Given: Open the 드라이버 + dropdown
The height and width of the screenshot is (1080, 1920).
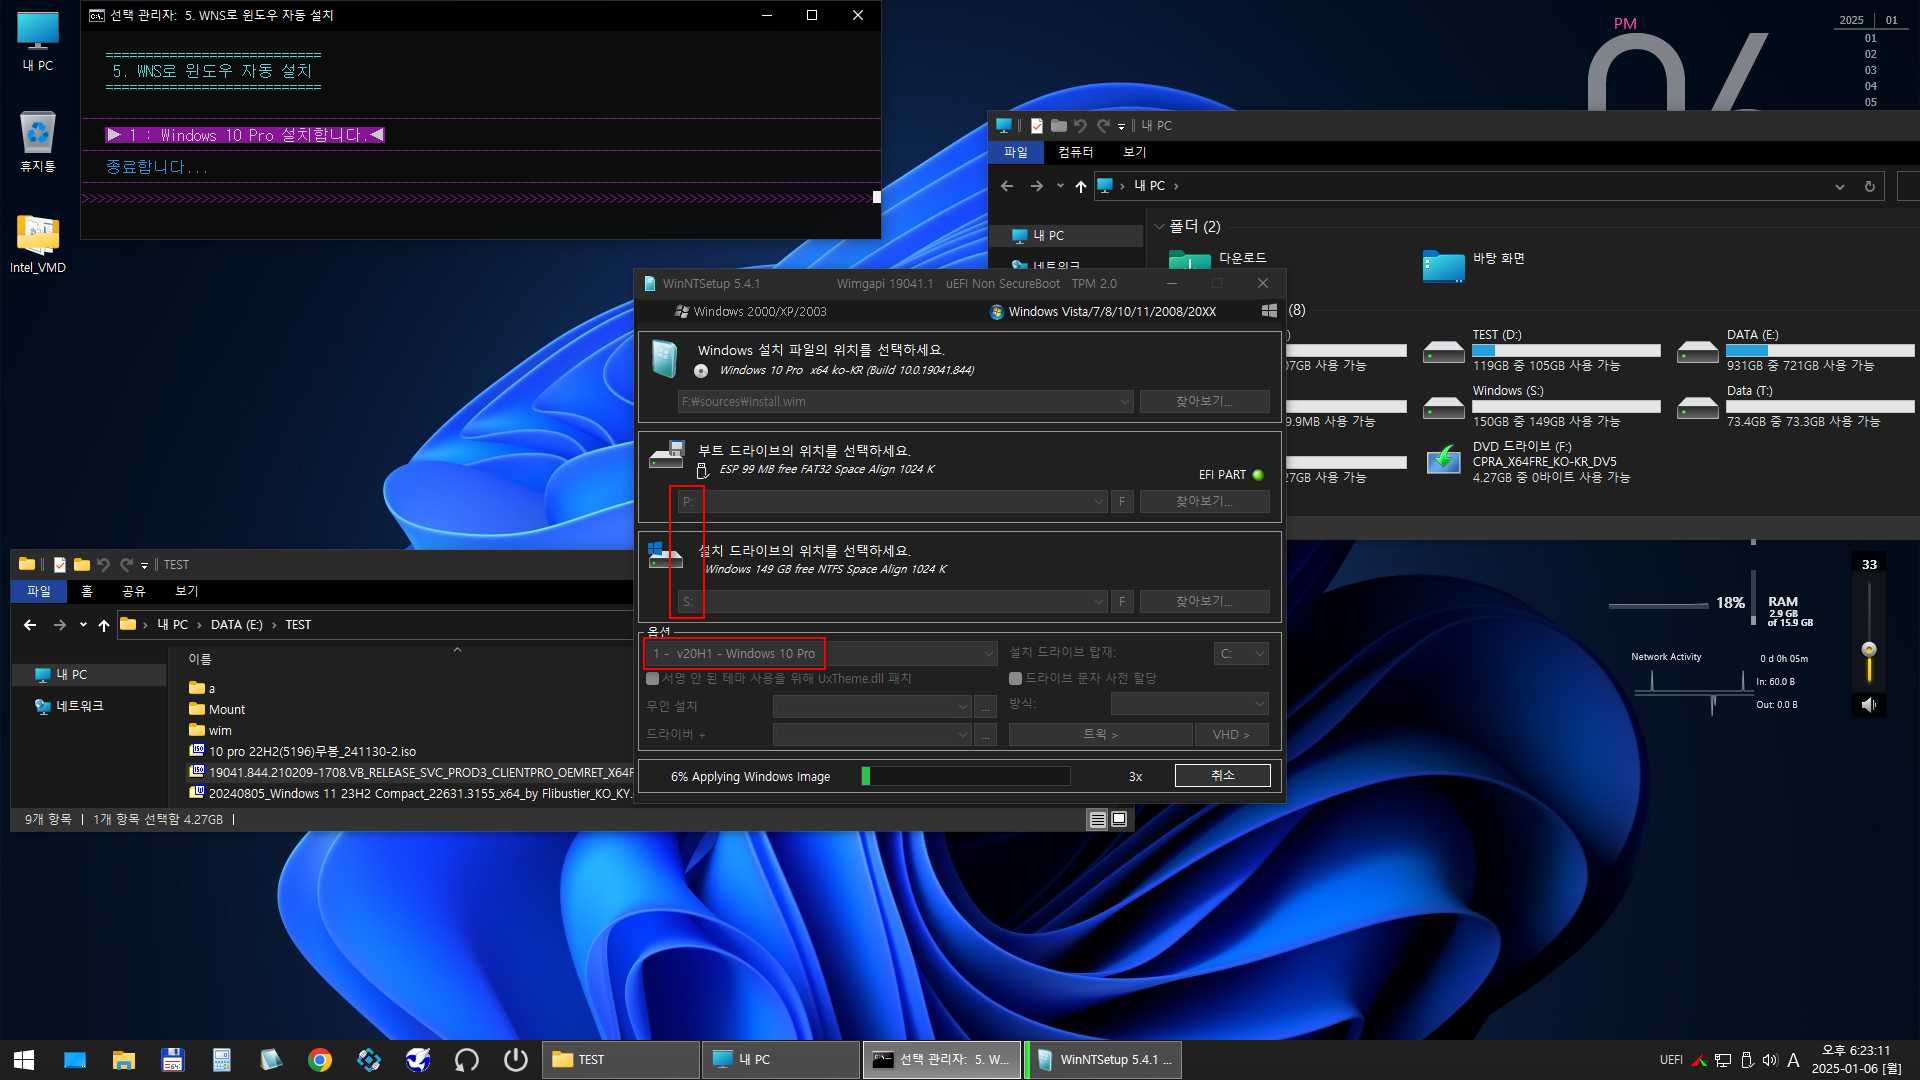Looking at the screenshot, I should pos(871,735).
